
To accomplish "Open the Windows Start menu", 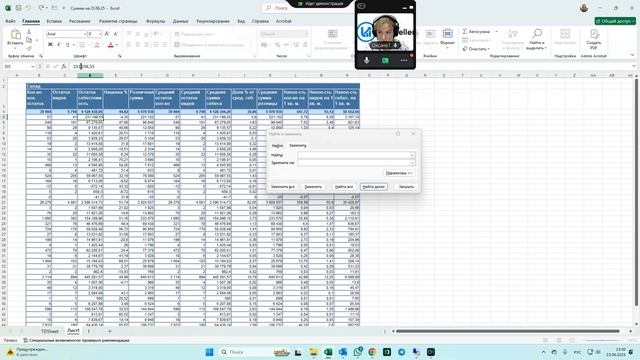I will pos(209,352).
